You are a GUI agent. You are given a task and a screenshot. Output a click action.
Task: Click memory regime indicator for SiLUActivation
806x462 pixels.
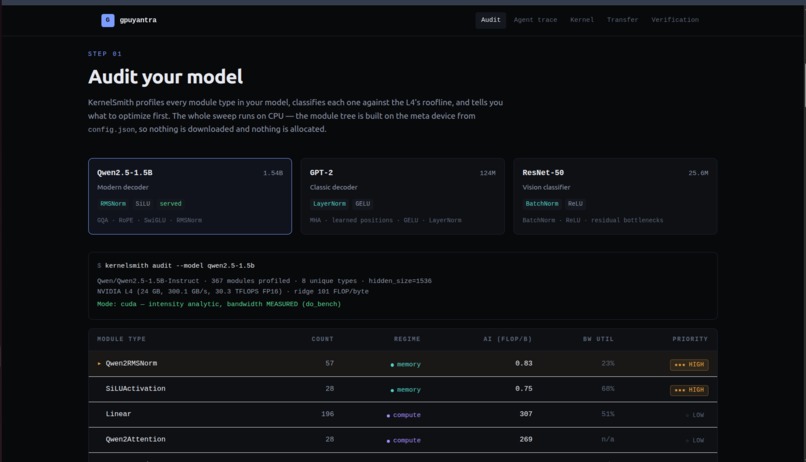pyautogui.click(x=406, y=390)
